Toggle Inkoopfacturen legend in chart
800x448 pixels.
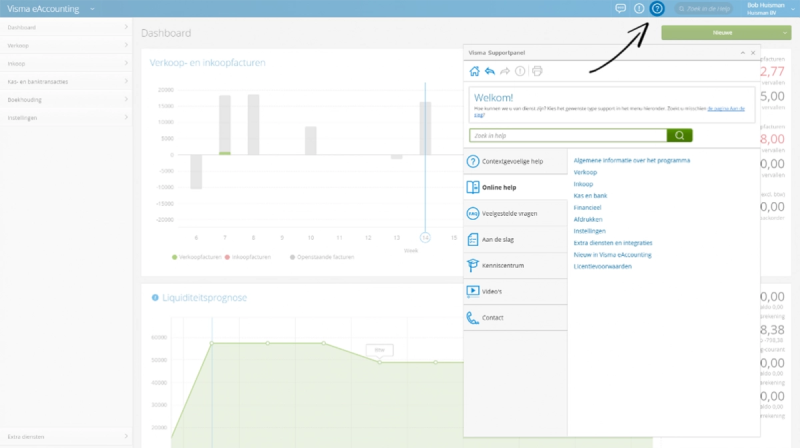click(x=248, y=257)
